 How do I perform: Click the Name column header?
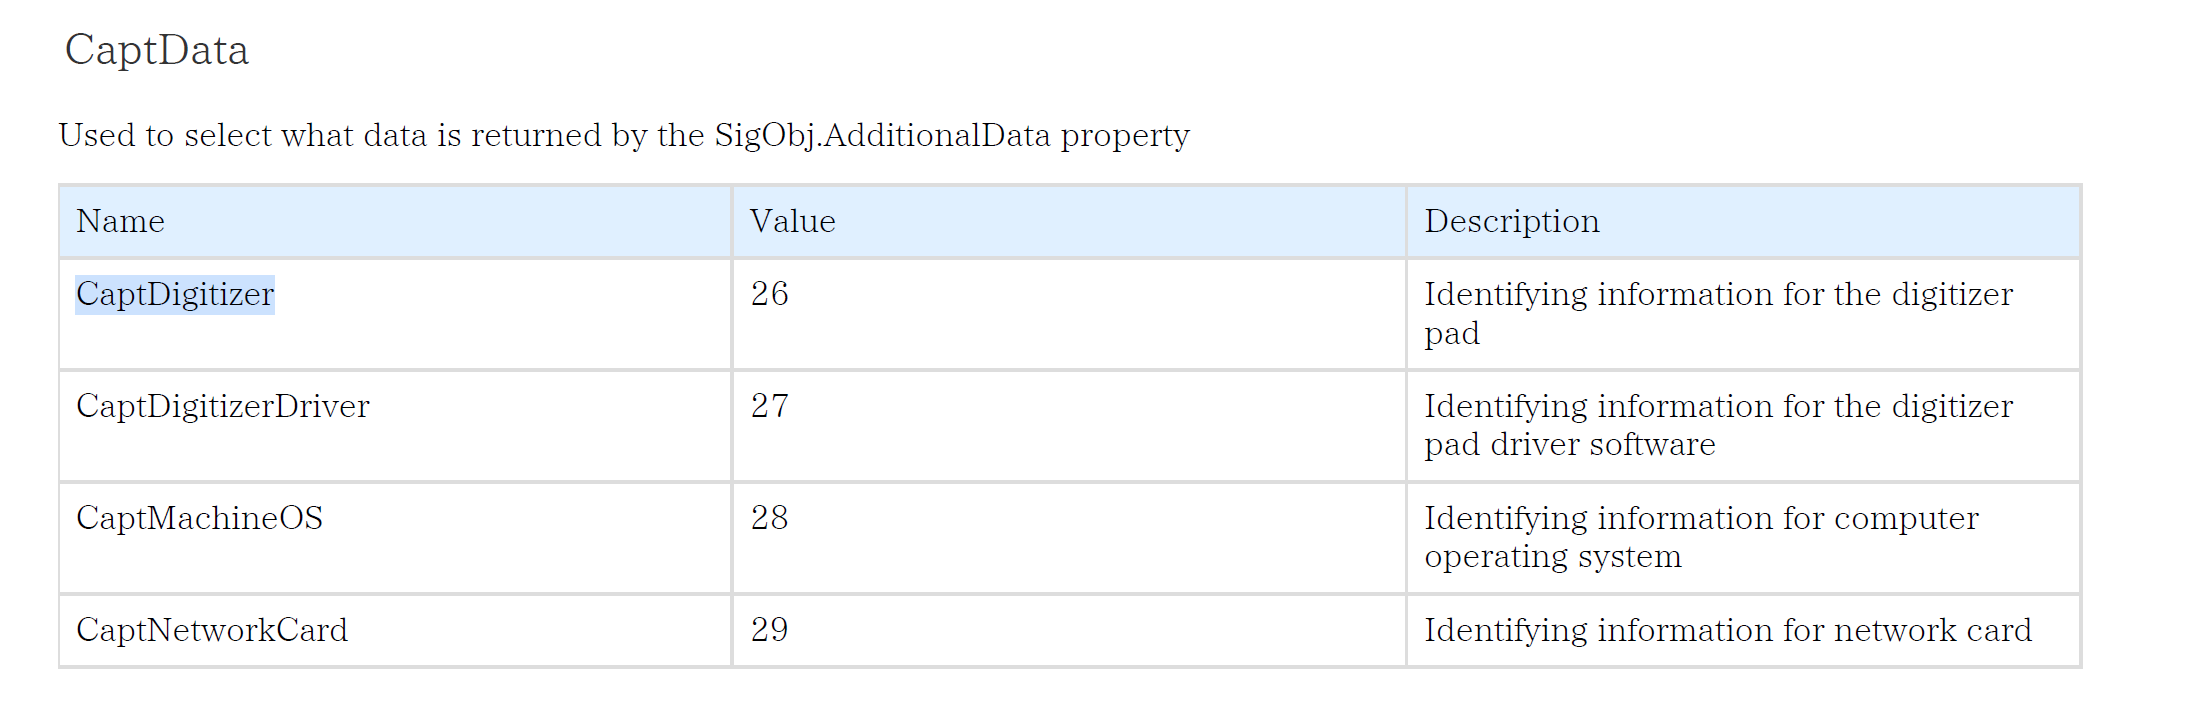(x=120, y=221)
